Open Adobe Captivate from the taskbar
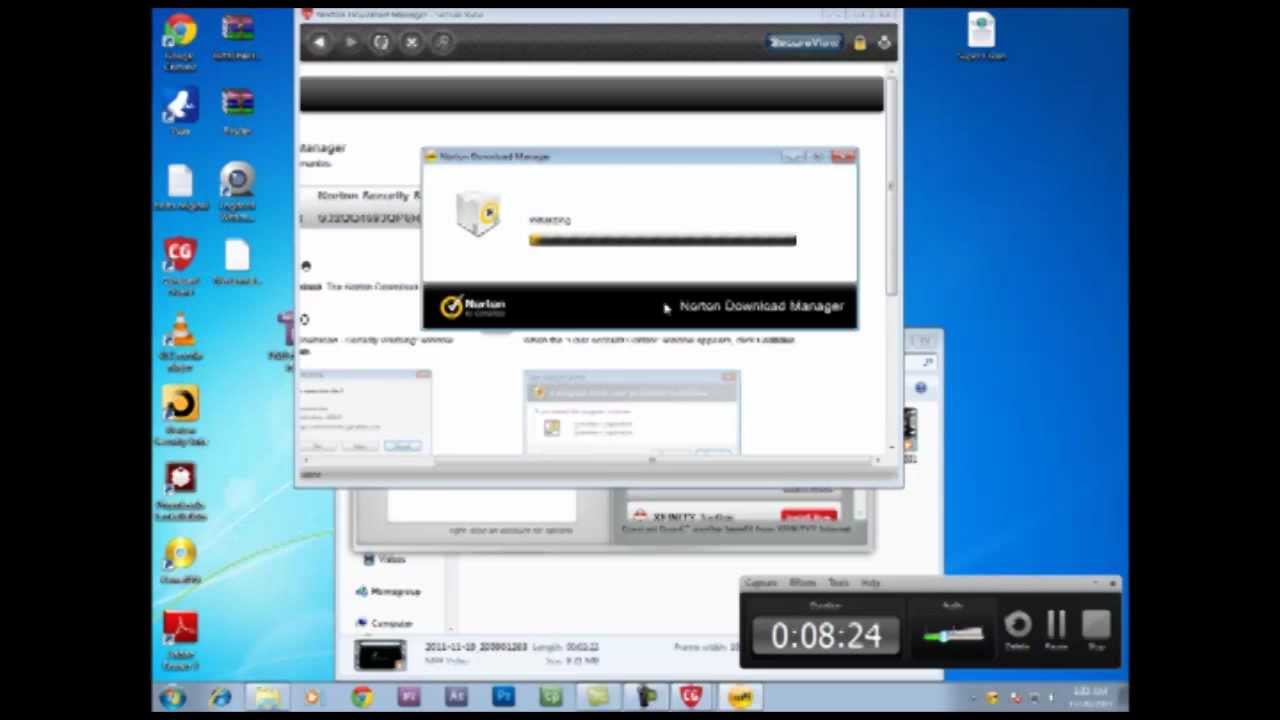 551,697
